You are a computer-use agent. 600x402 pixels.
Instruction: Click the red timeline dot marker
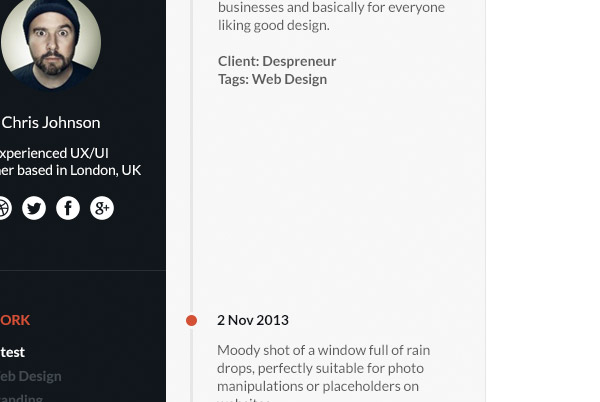point(191,320)
